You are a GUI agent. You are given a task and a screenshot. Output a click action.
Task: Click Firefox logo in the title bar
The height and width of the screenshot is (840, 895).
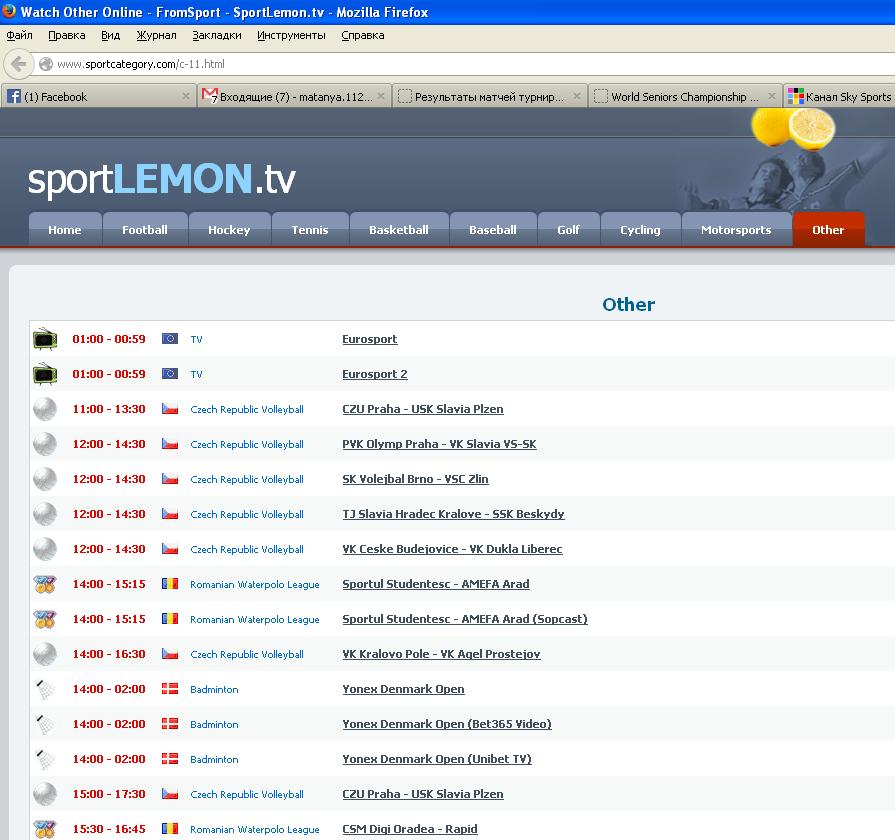click(x=9, y=11)
